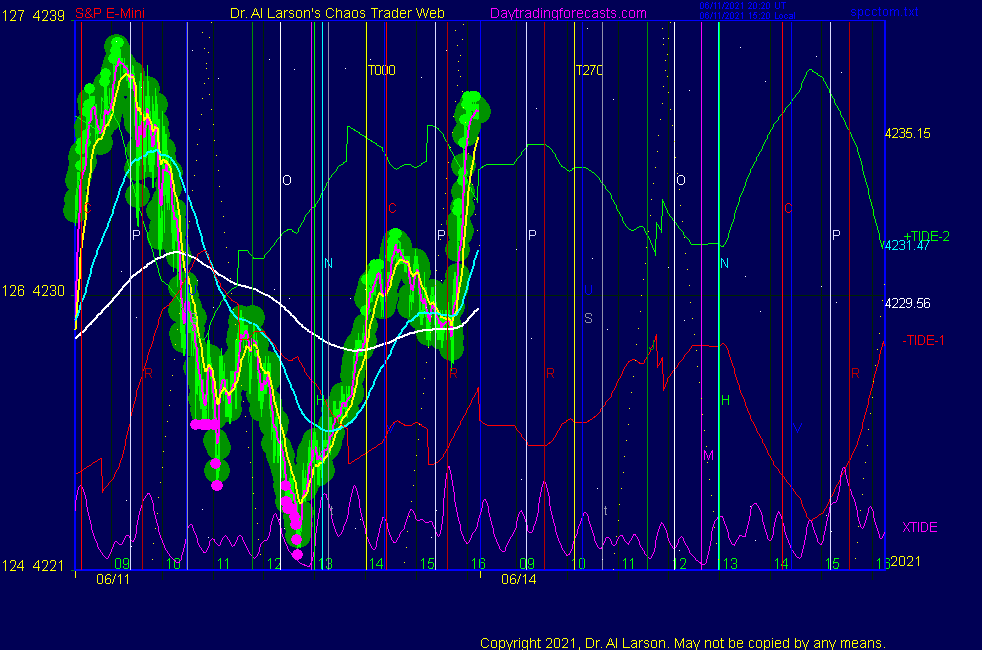Click the T000 marker label
The image size is (982, 650).
coord(381,71)
